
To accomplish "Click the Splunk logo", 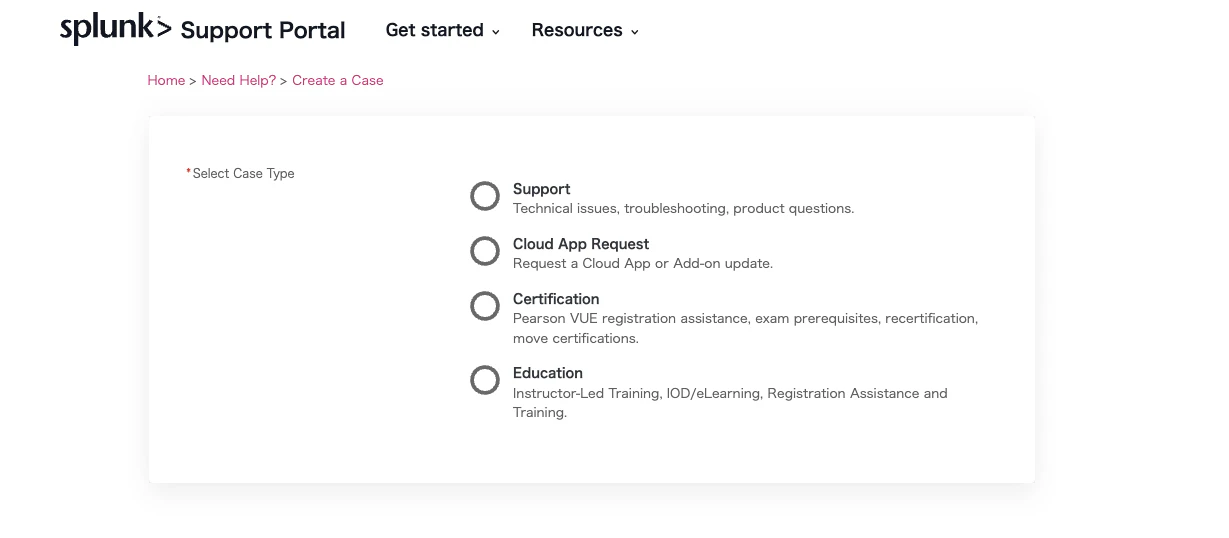I will click(116, 29).
